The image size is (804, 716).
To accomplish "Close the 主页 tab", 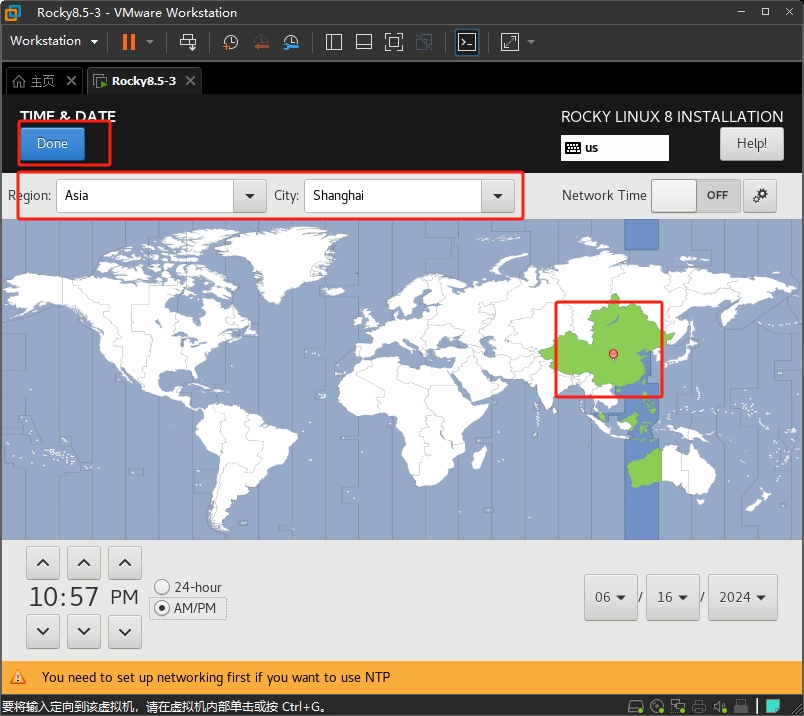I will coord(71,81).
